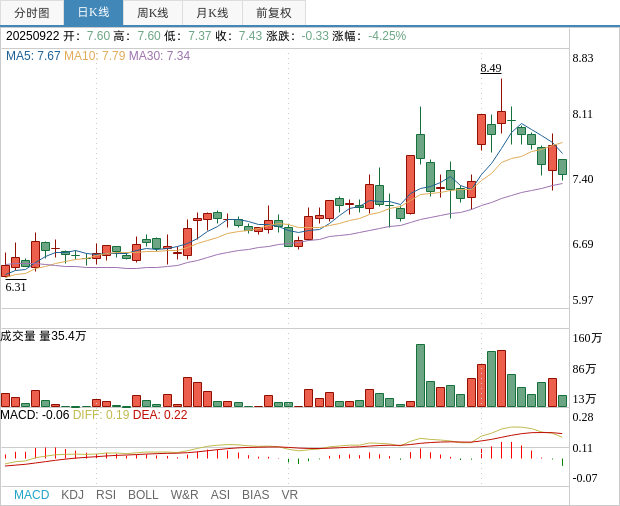Click the 前复权 adjustment tab

(x=274, y=13)
